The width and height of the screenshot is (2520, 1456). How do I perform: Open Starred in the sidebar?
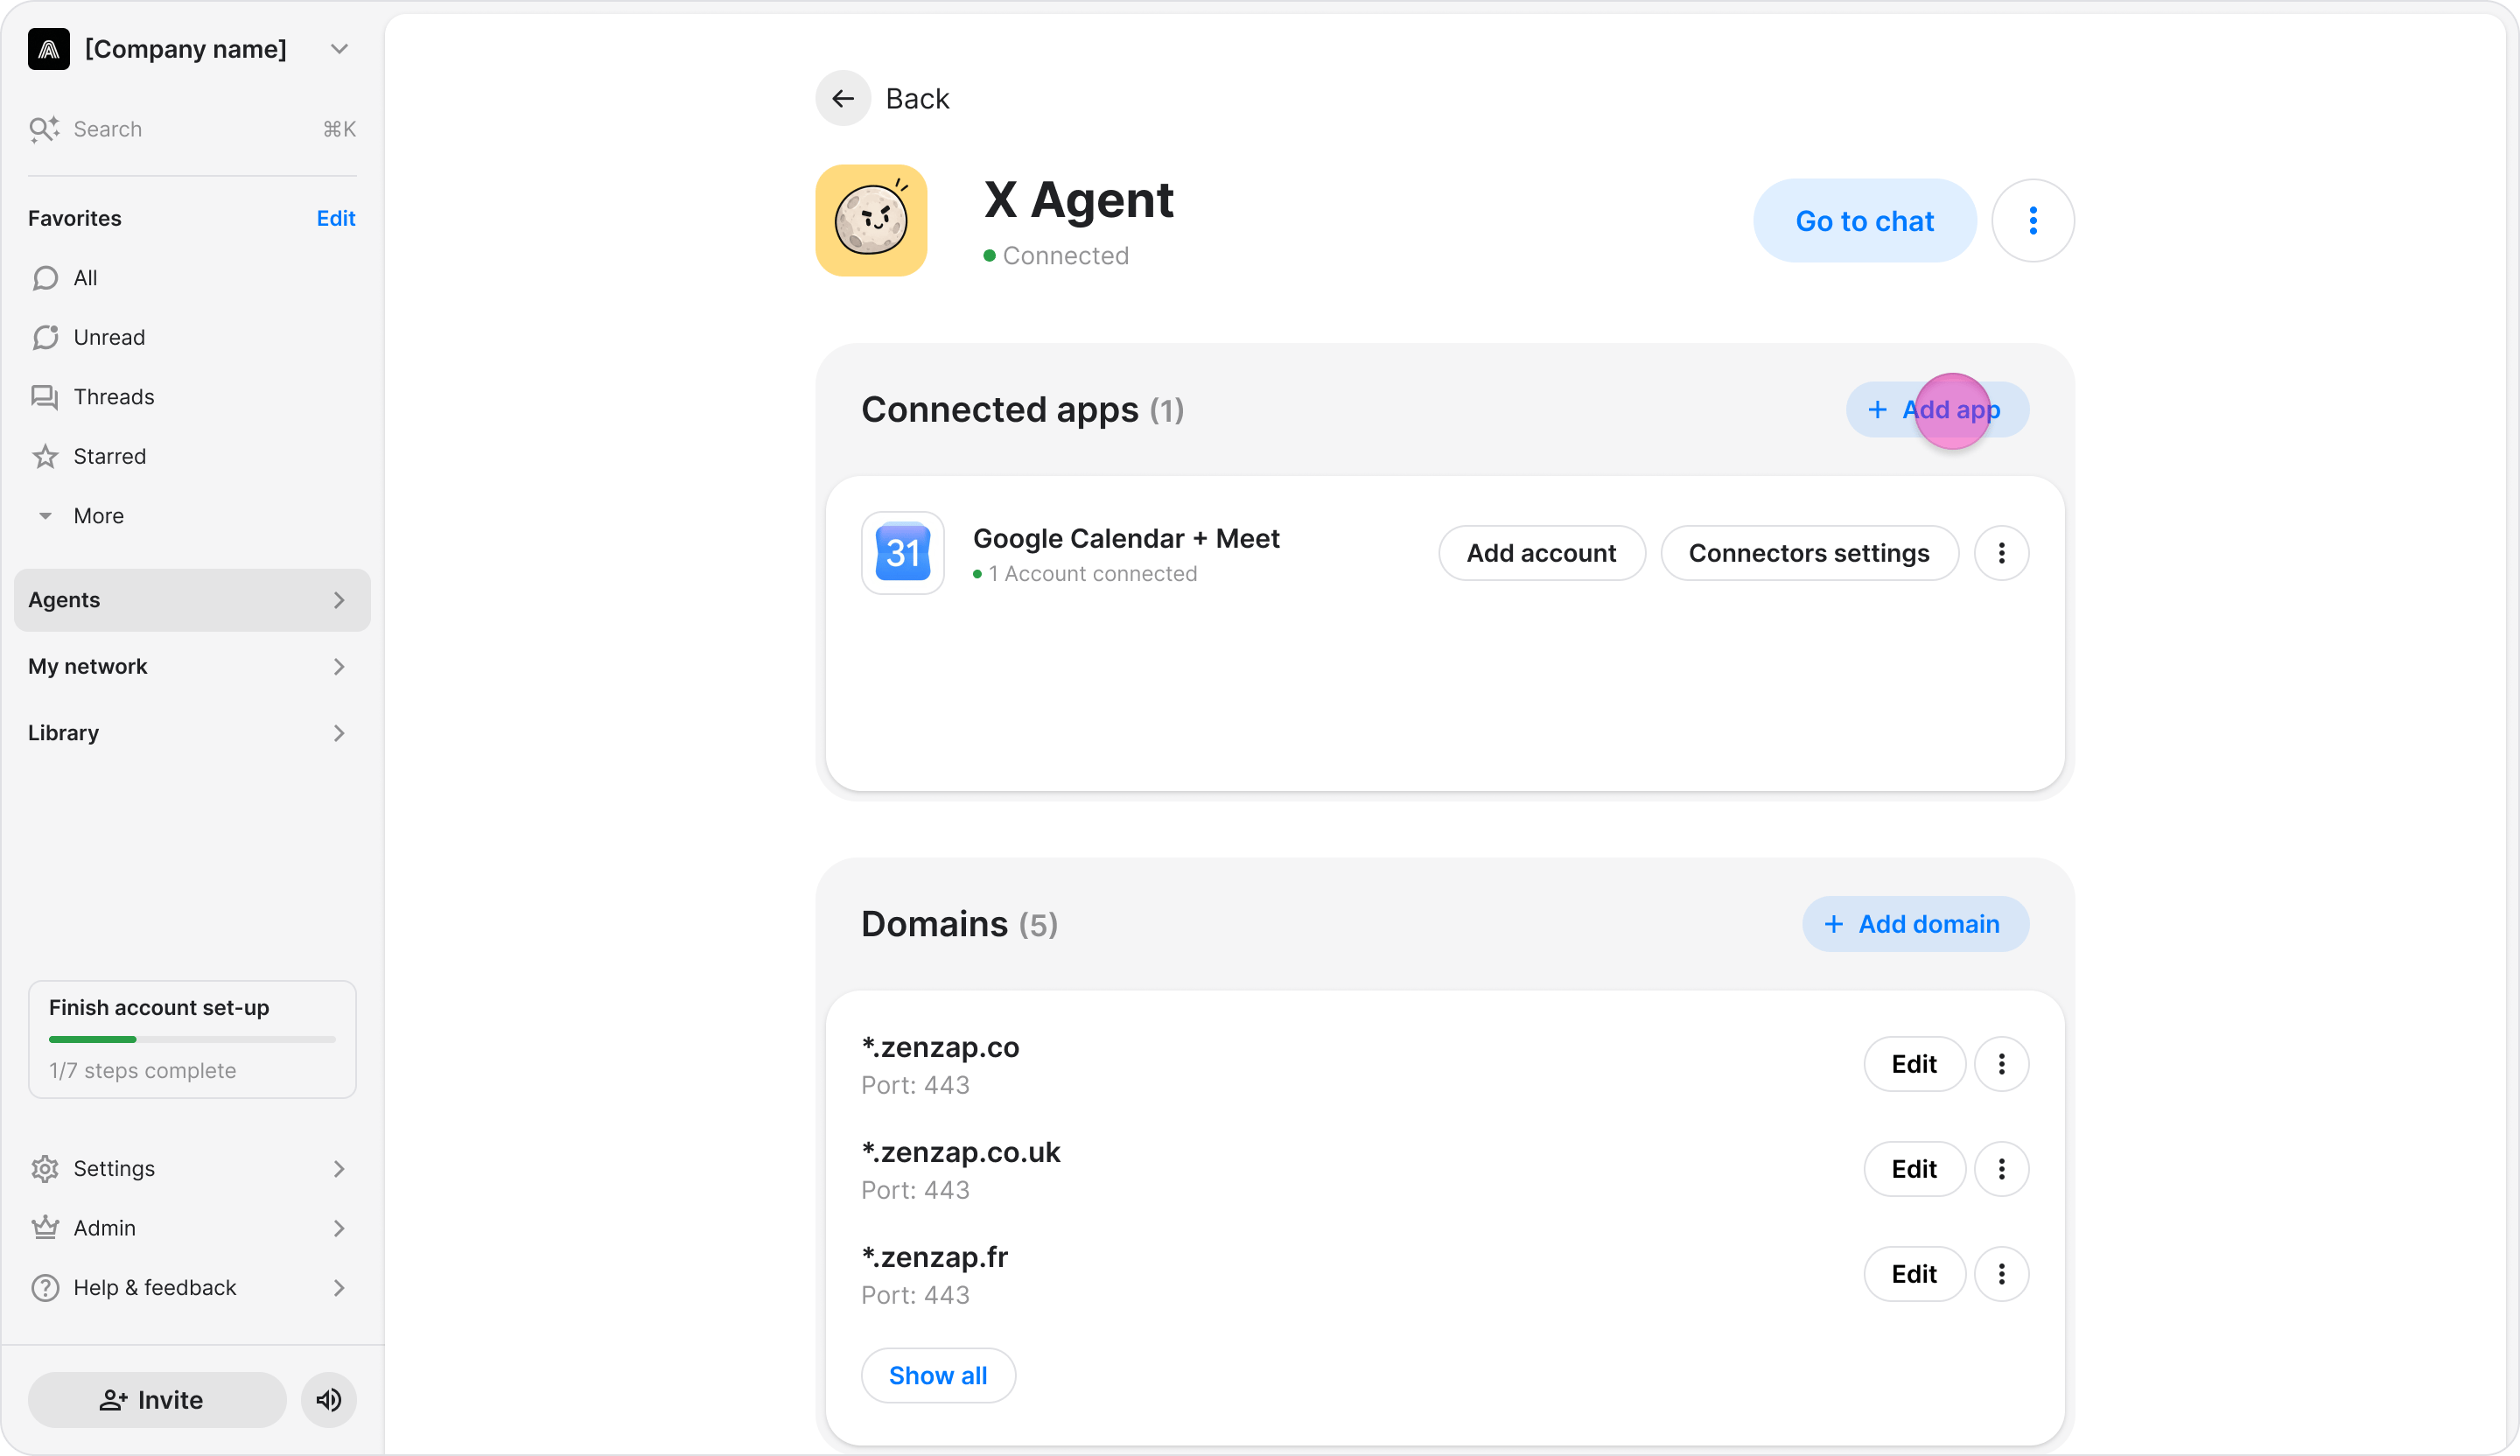(x=192, y=456)
